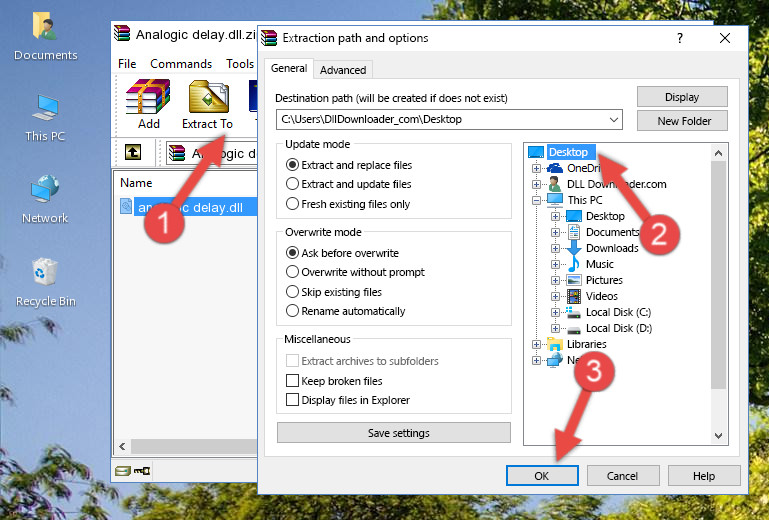Click the dialog's question mark help button
The width and height of the screenshot is (769, 520).
coord(680,38)
